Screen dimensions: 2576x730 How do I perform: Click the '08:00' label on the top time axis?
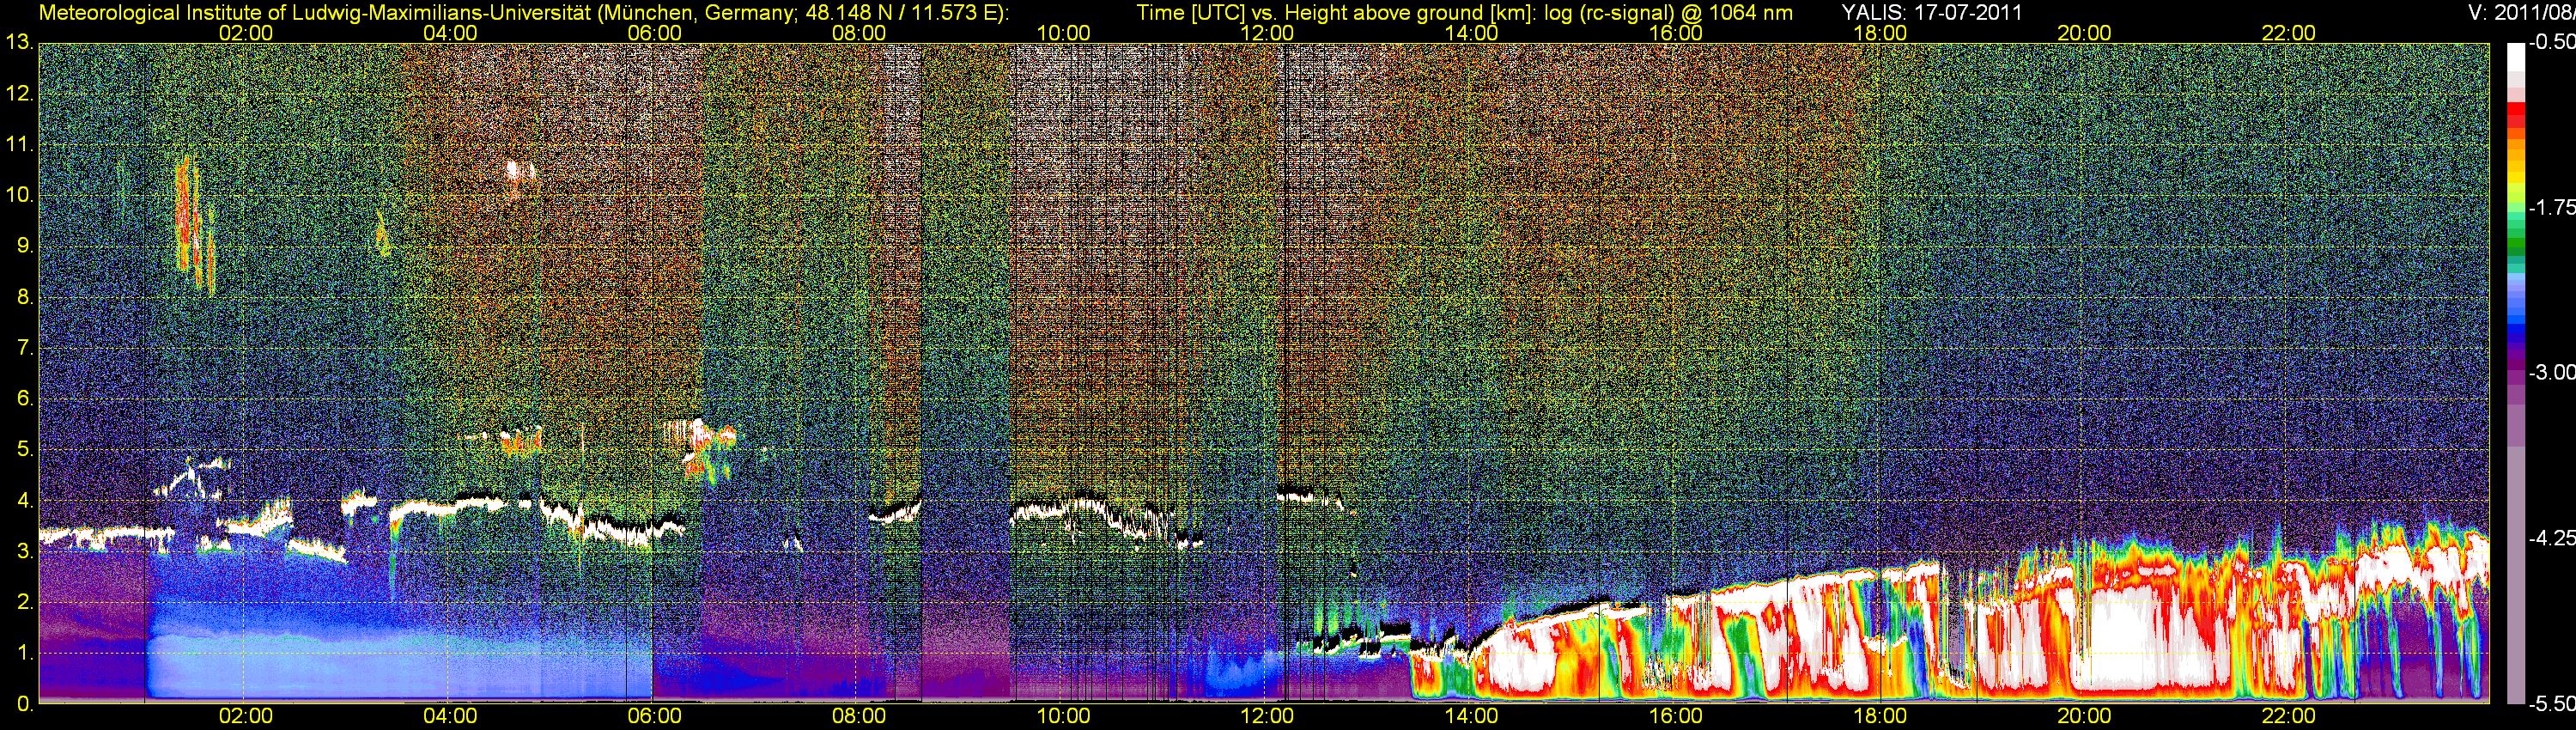[859, 33]
